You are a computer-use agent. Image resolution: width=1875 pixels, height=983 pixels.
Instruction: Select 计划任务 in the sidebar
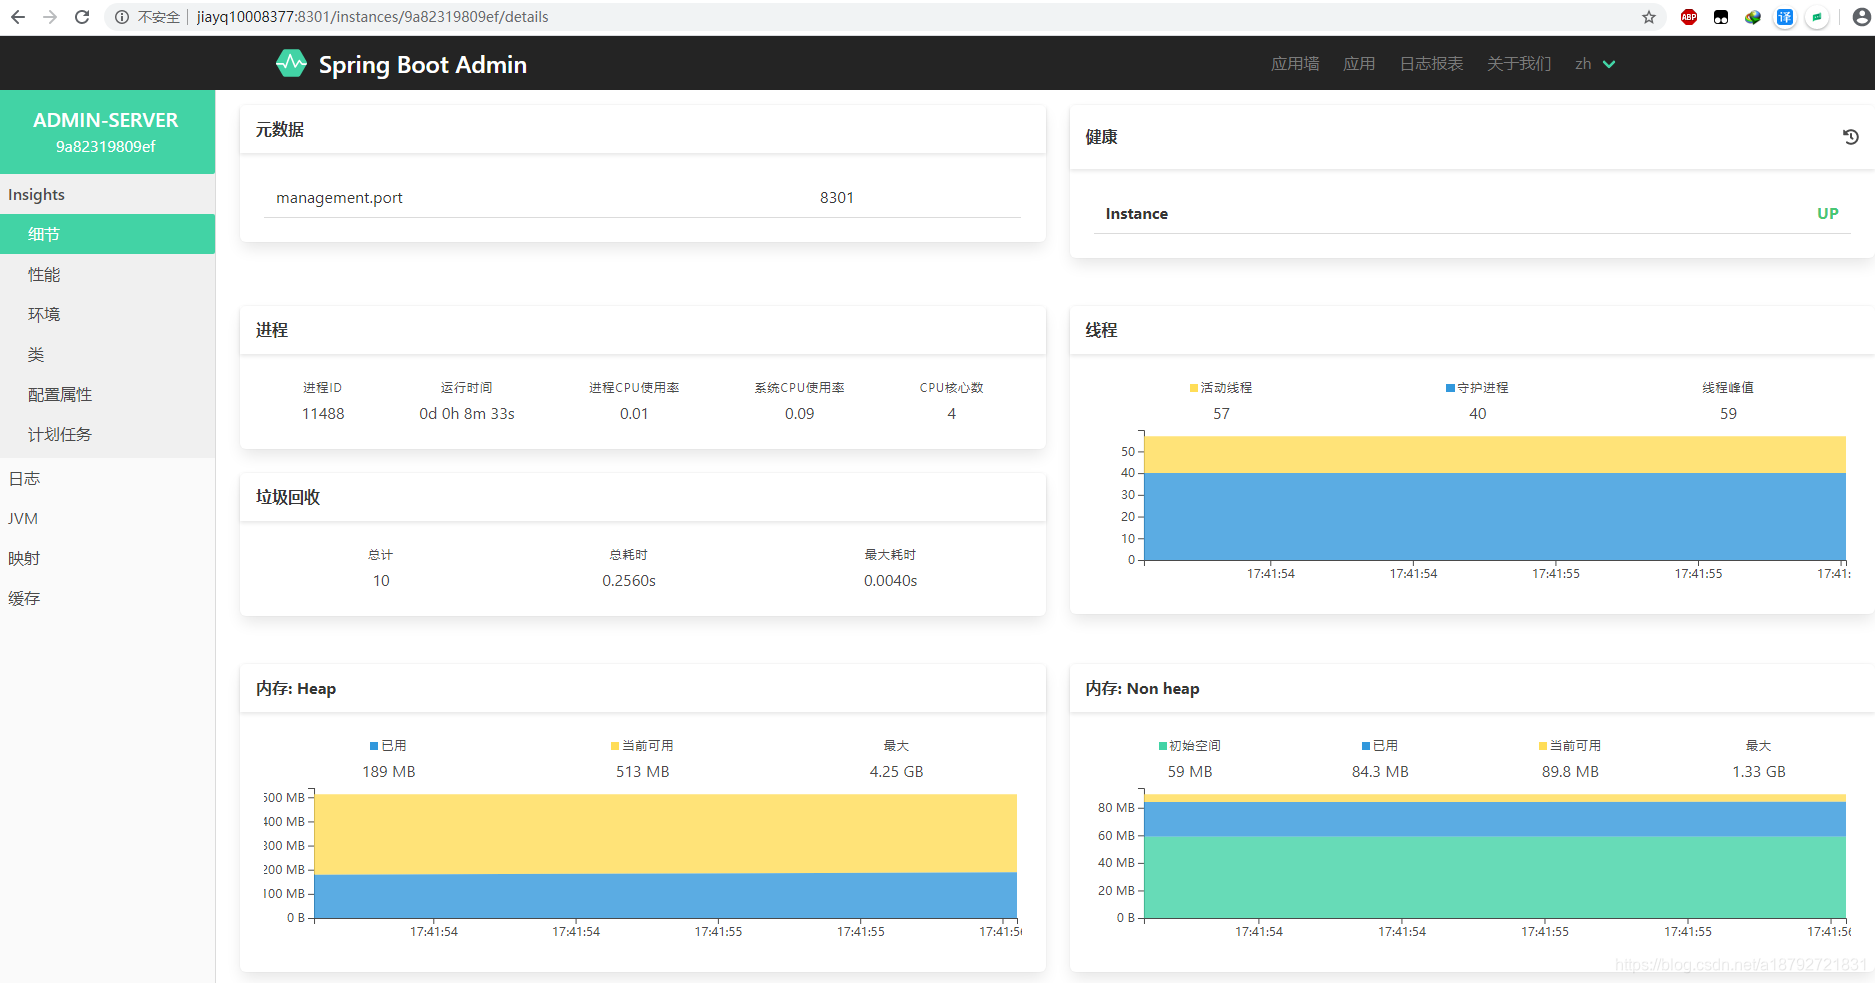point(107,434)
